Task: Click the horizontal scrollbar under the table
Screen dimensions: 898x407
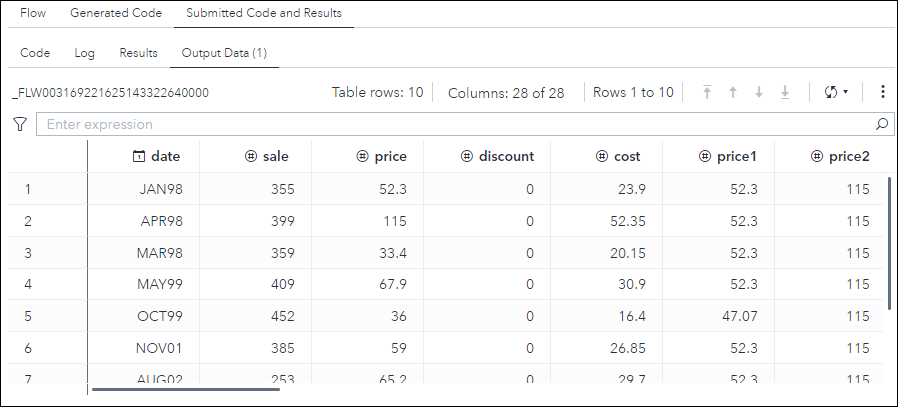Action: 186,389
